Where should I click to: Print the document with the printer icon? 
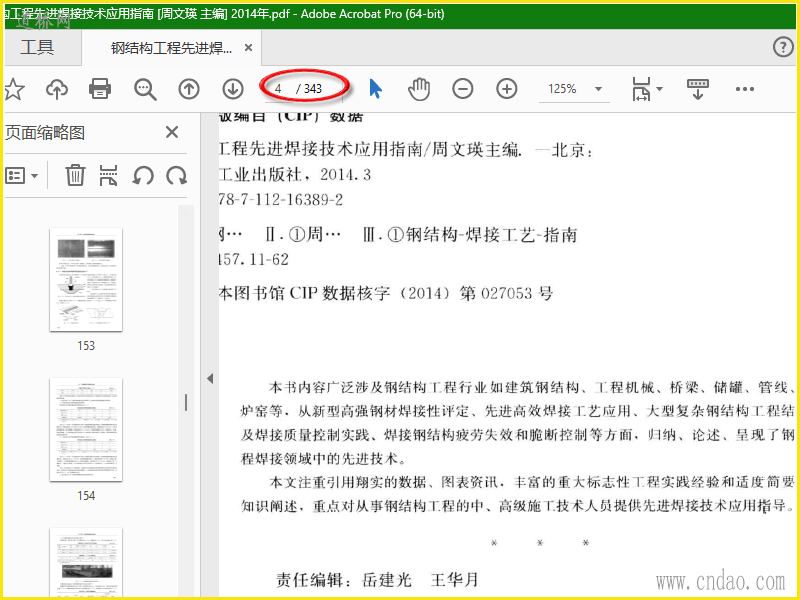[100, 89]
